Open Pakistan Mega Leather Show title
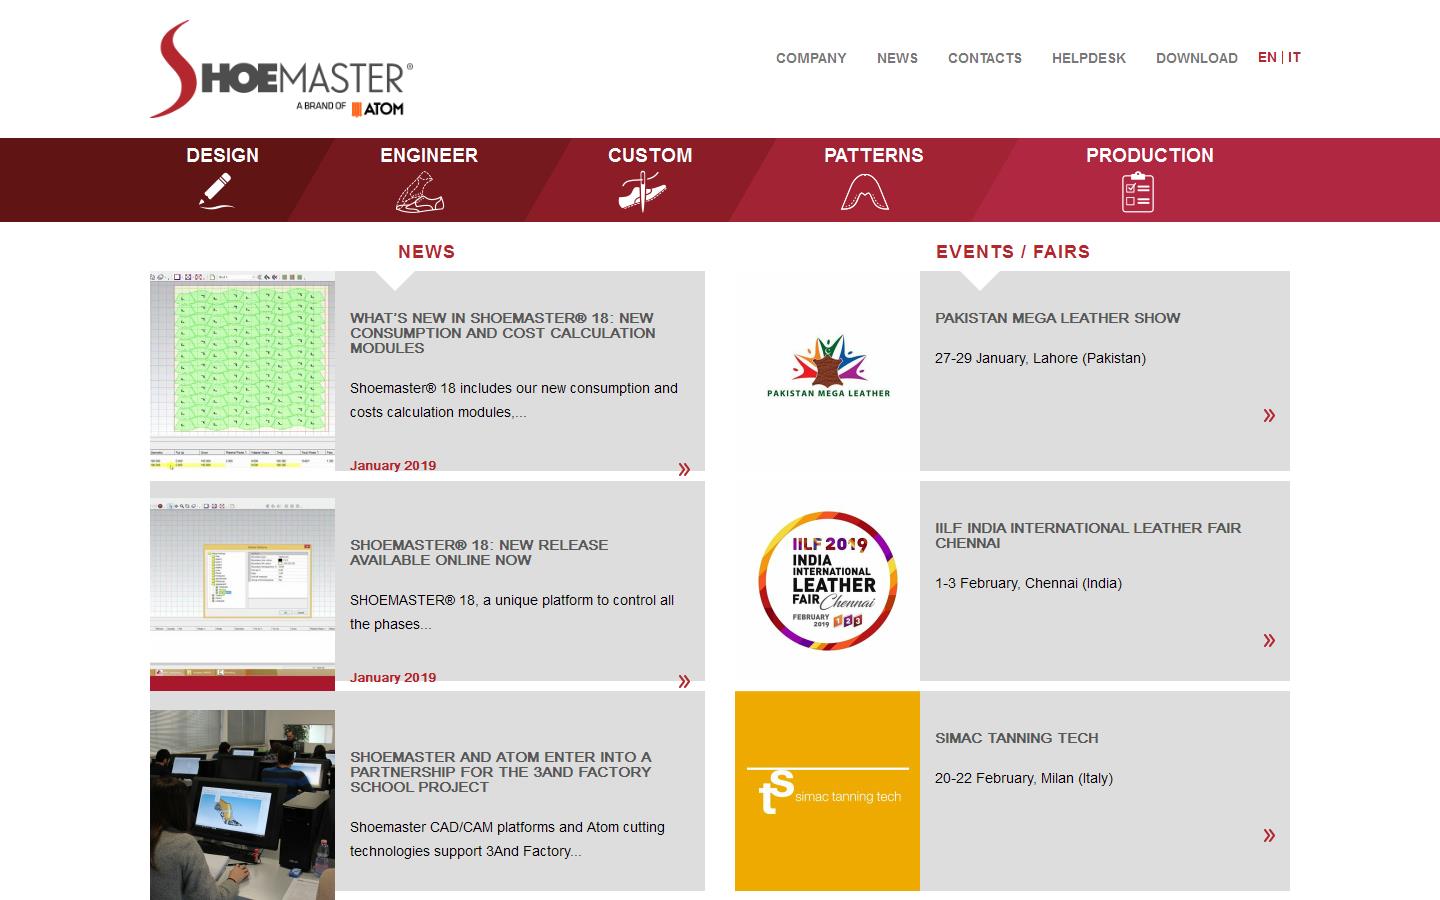 pyautogui.click(x=1058, y=318)
